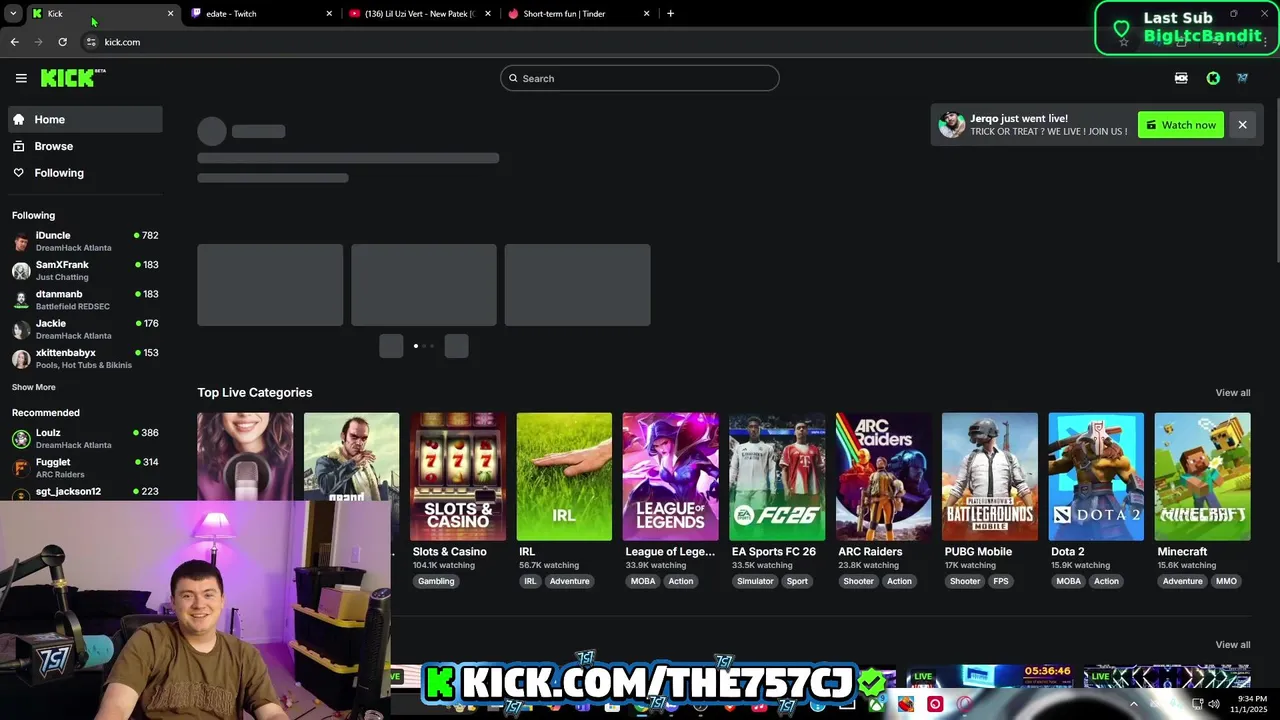Click Watch now for Jerqo
The width and height of the screenshot is (1280, 720).
coord(1181,125)
